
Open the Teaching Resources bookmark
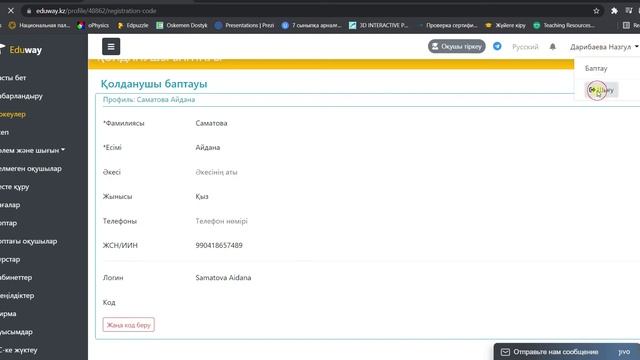[x=564, y=25]
